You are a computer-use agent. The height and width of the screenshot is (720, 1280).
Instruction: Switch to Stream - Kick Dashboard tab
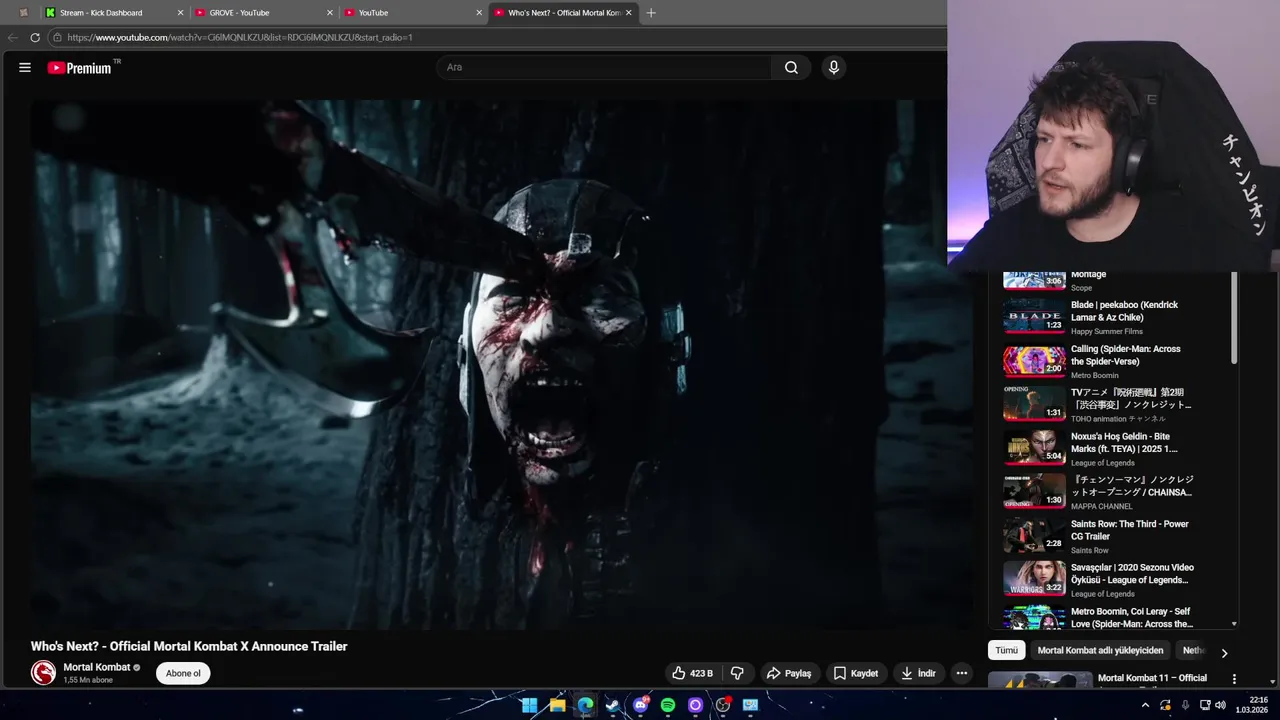[115, 13]
